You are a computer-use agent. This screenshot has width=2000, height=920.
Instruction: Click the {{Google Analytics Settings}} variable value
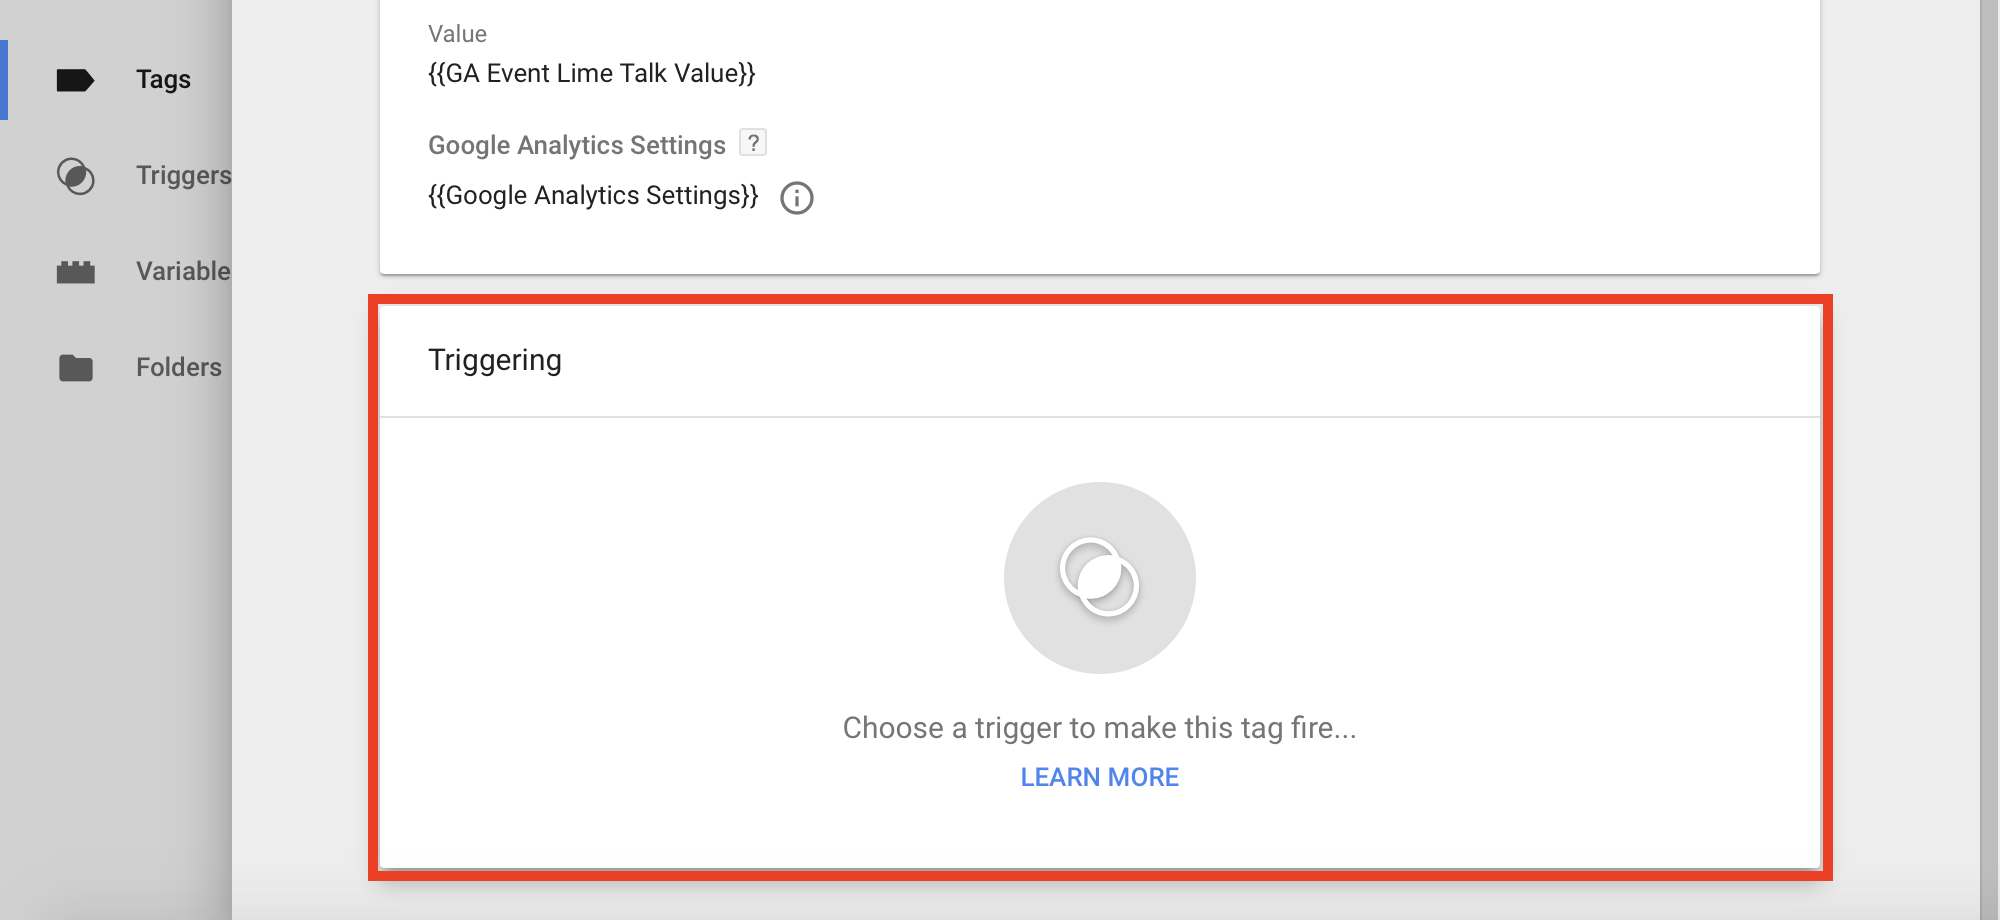[x=593, y=195]
